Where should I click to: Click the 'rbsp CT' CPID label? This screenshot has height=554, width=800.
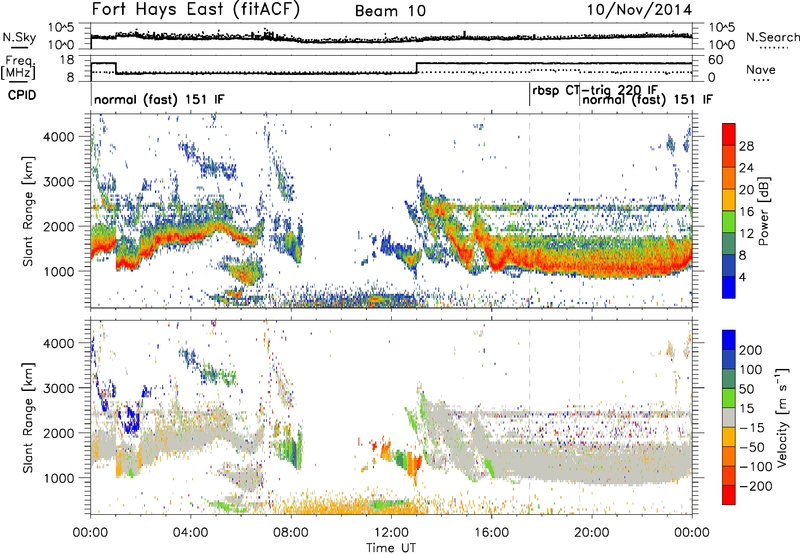pyautogui.click(x=555, y=90)
